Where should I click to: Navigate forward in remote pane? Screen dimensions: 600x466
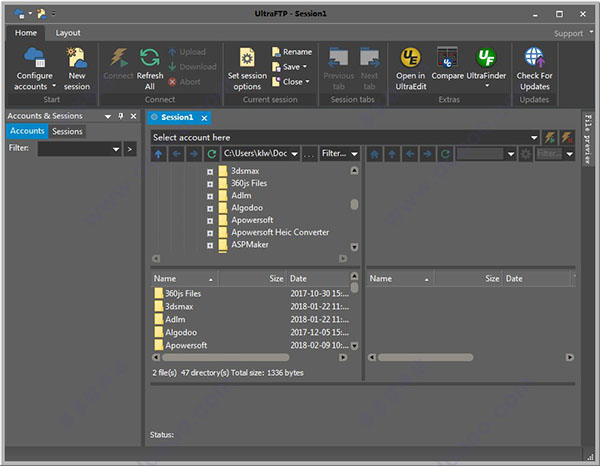[428, 154]
